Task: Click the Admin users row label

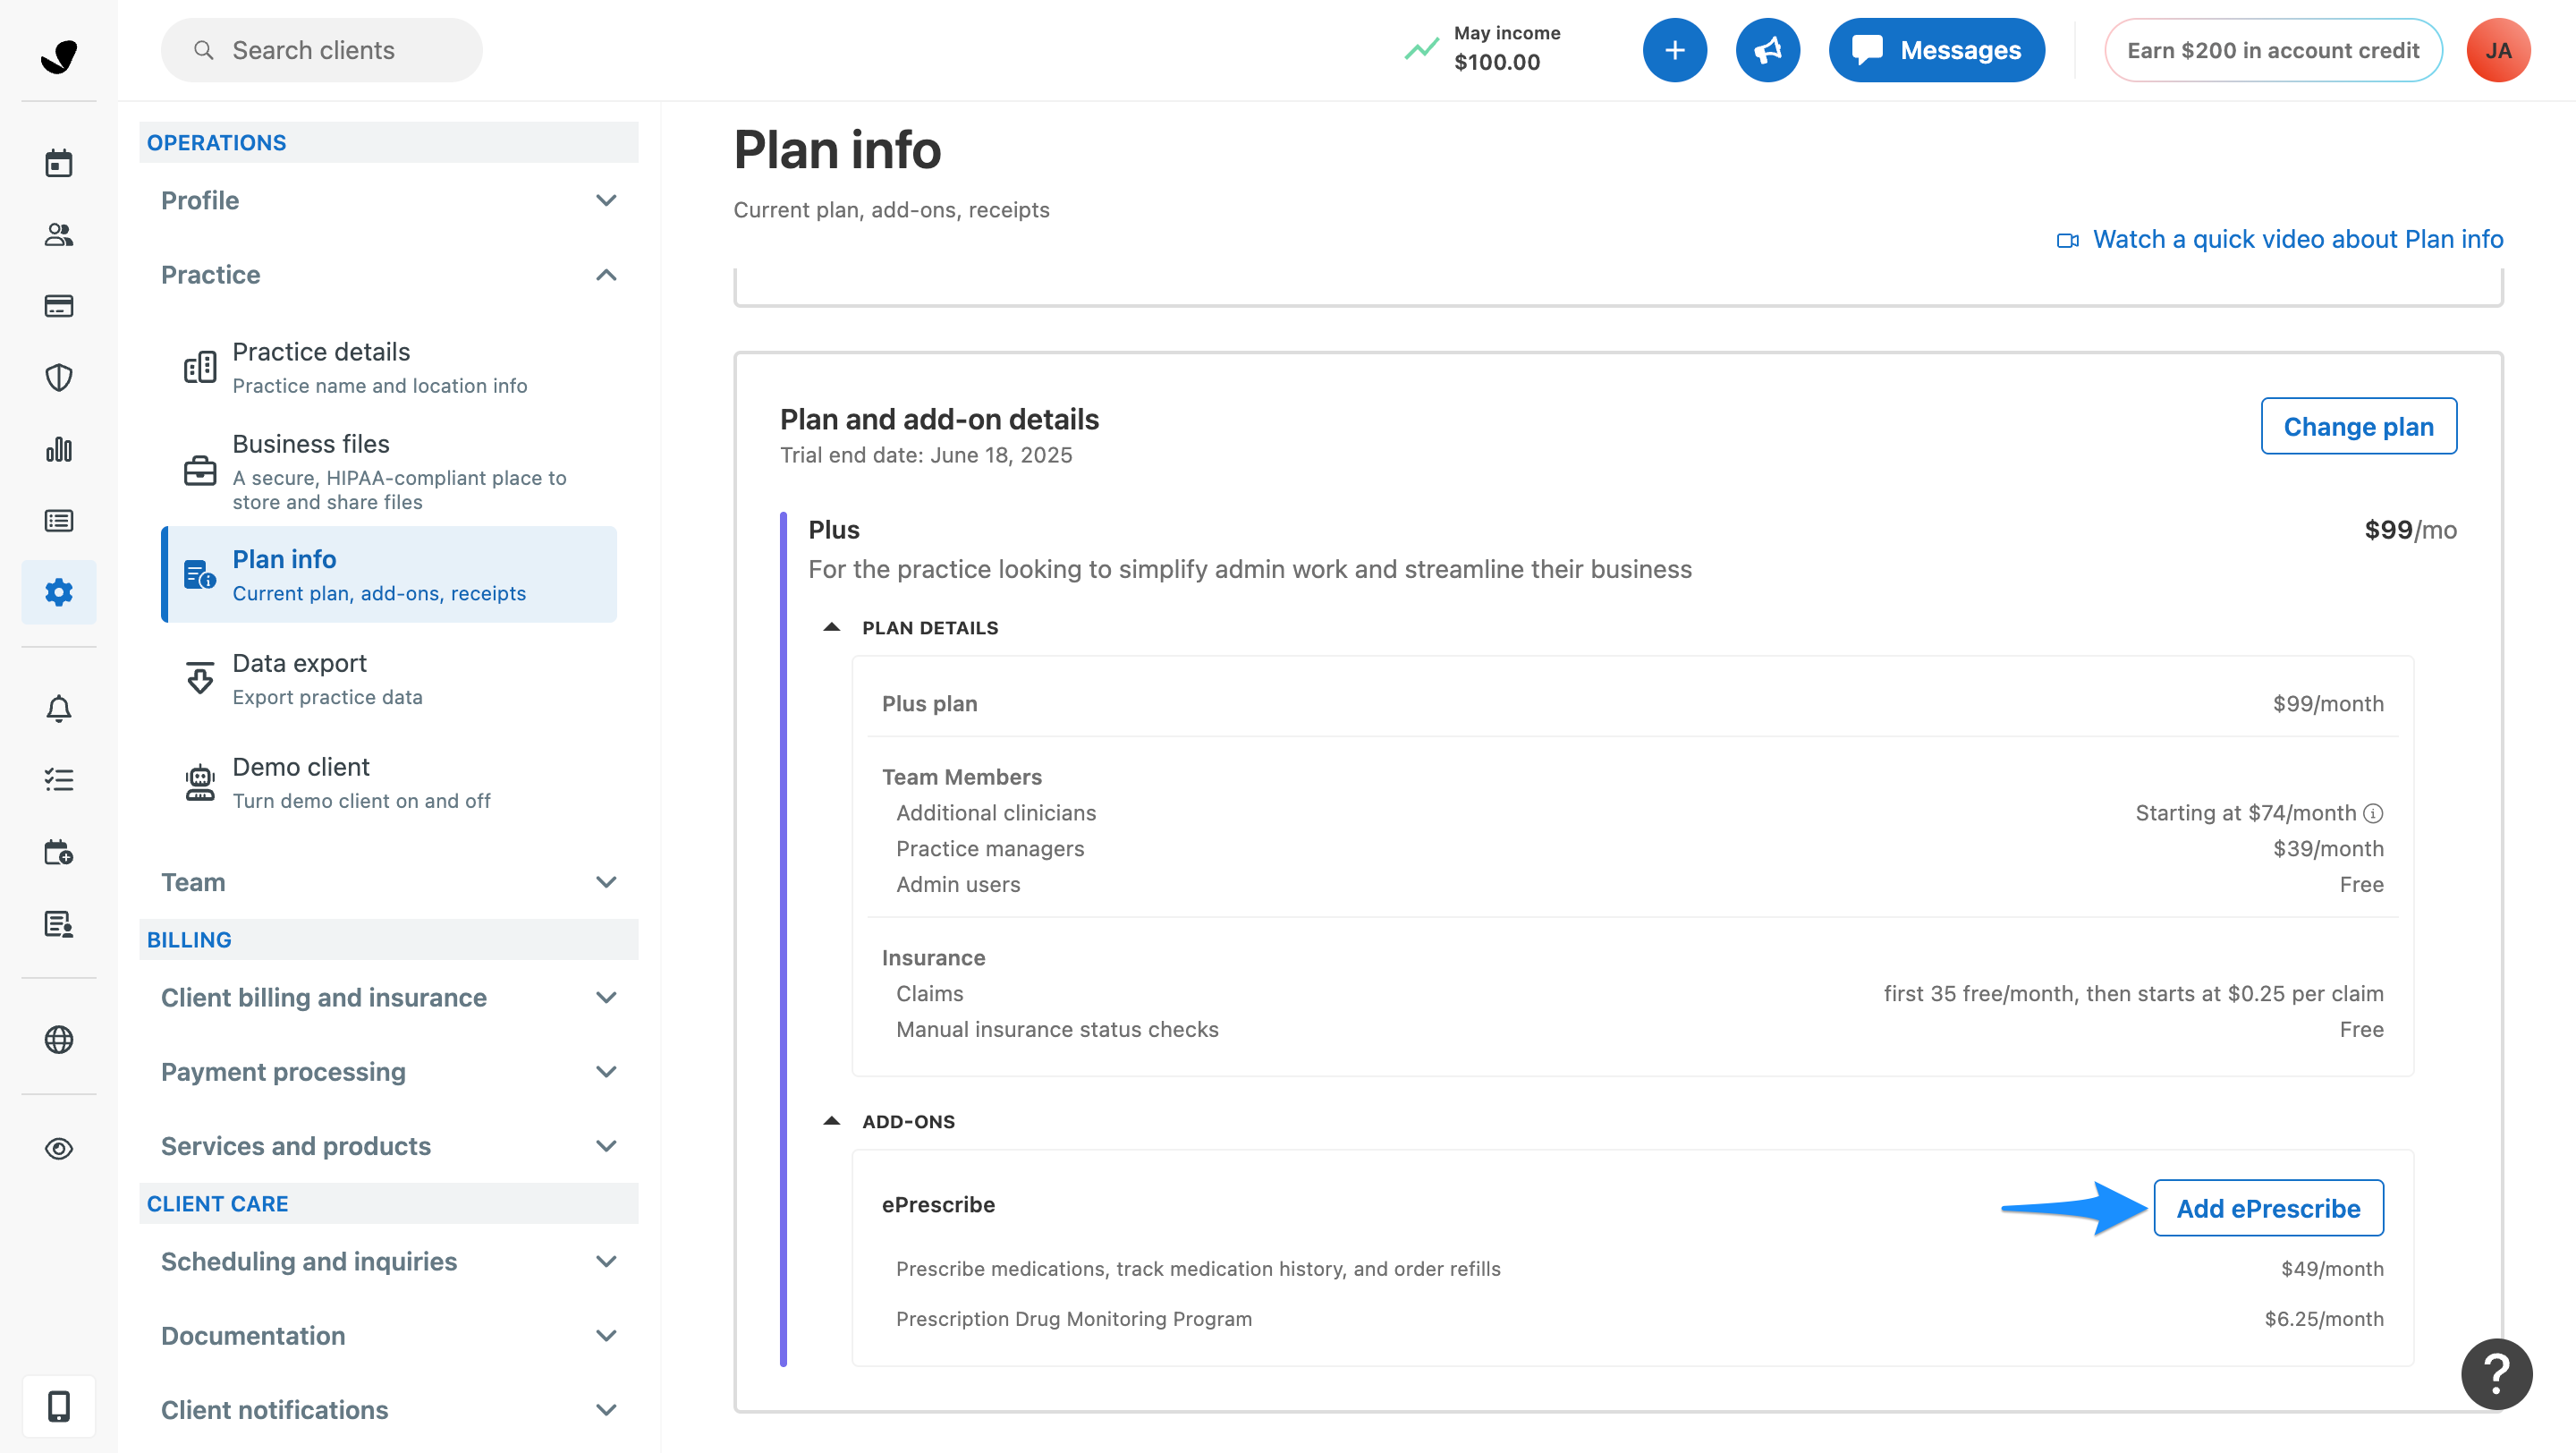Action: pos(957,885)
